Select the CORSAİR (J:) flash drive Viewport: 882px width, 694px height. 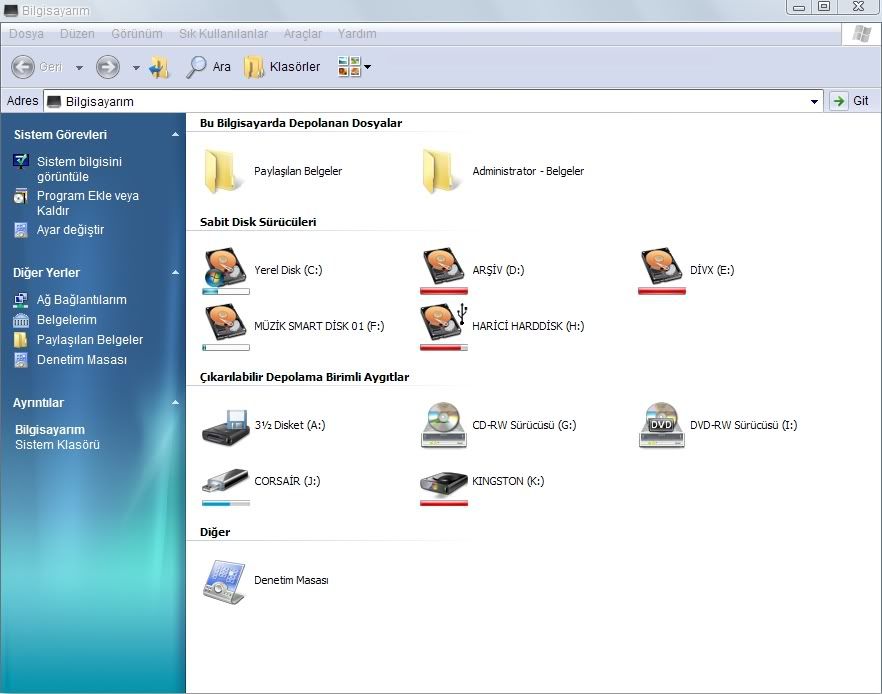point(225,481)
